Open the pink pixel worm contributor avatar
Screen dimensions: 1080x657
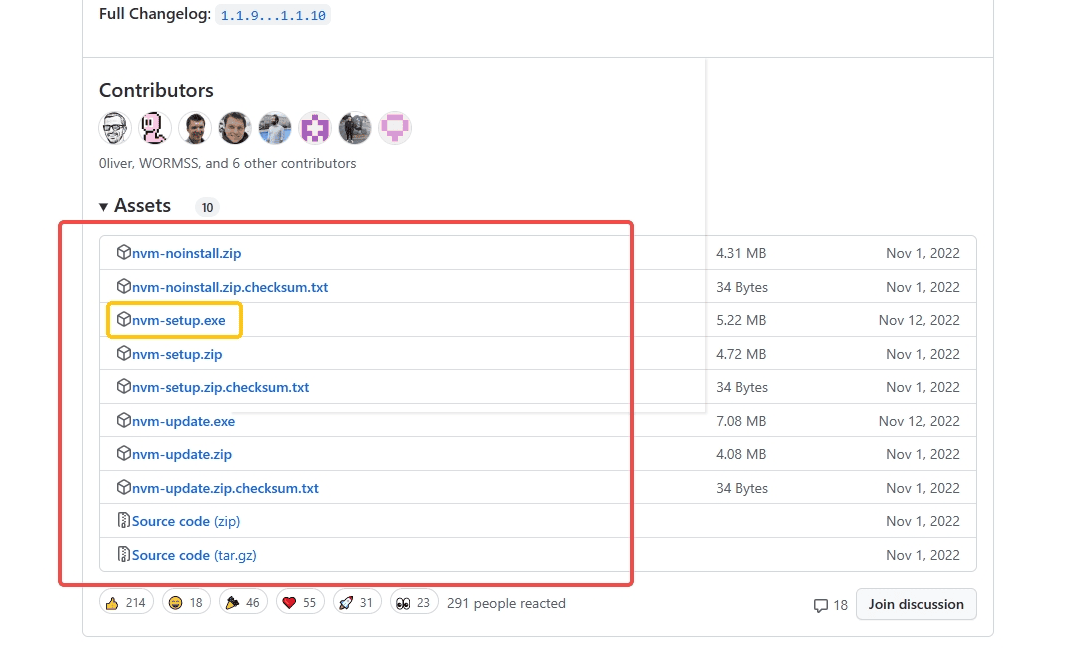154,128
